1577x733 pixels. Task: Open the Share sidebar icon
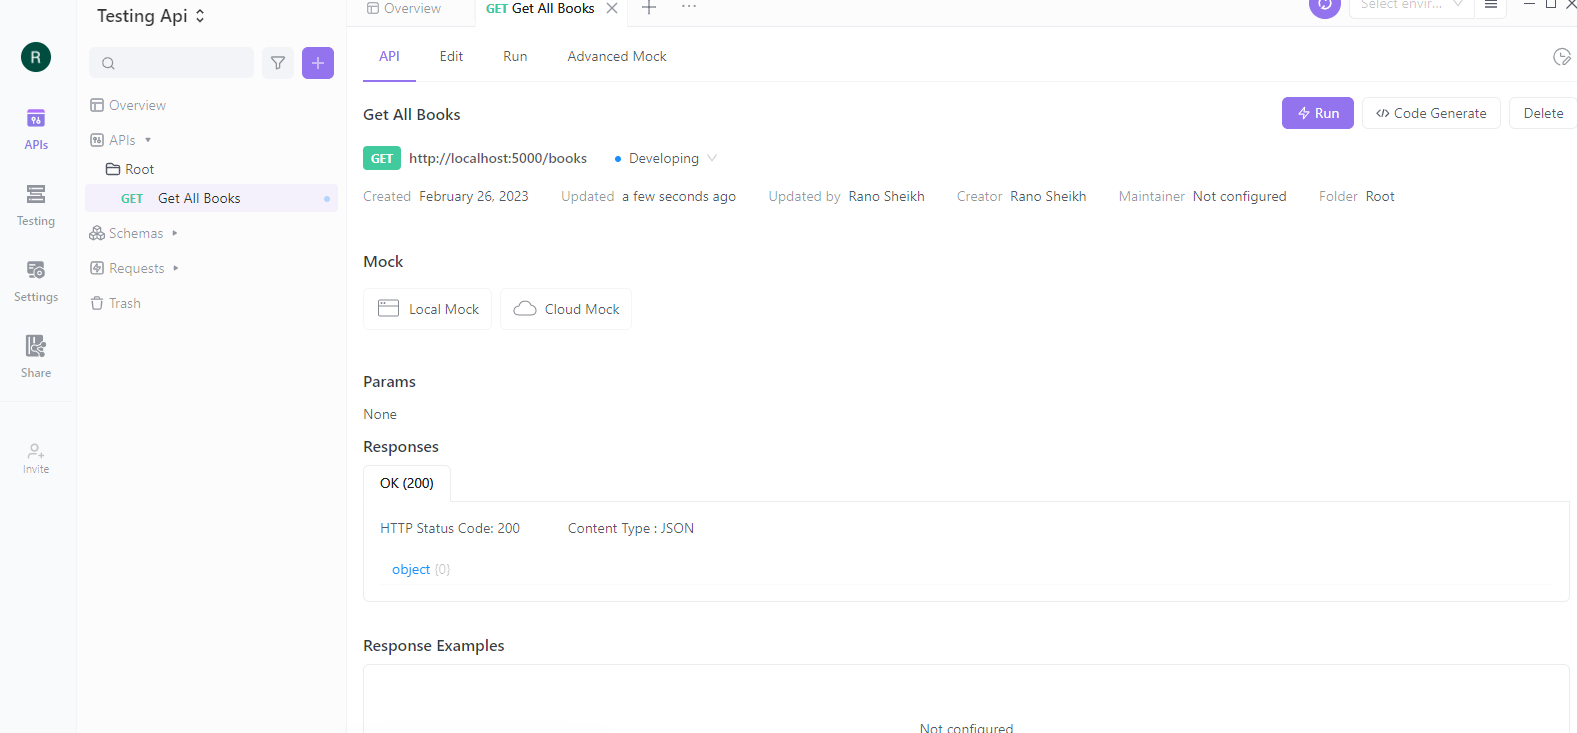[36, 357]
